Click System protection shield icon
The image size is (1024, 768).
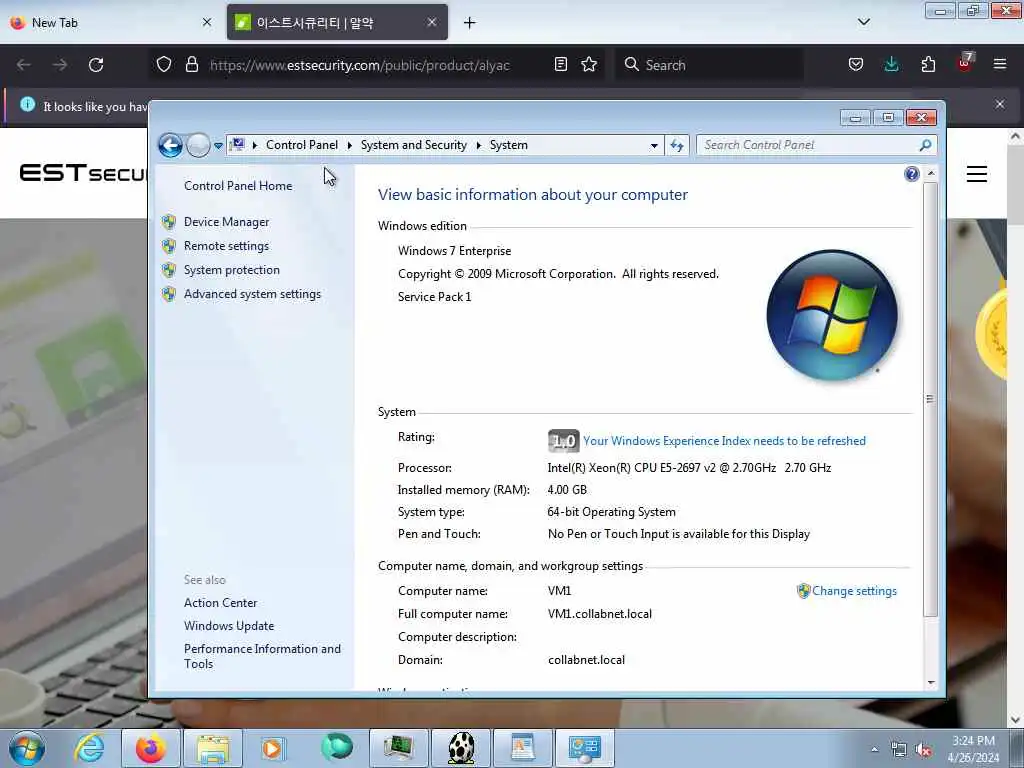pyautogui.click(x=169, y=270)
